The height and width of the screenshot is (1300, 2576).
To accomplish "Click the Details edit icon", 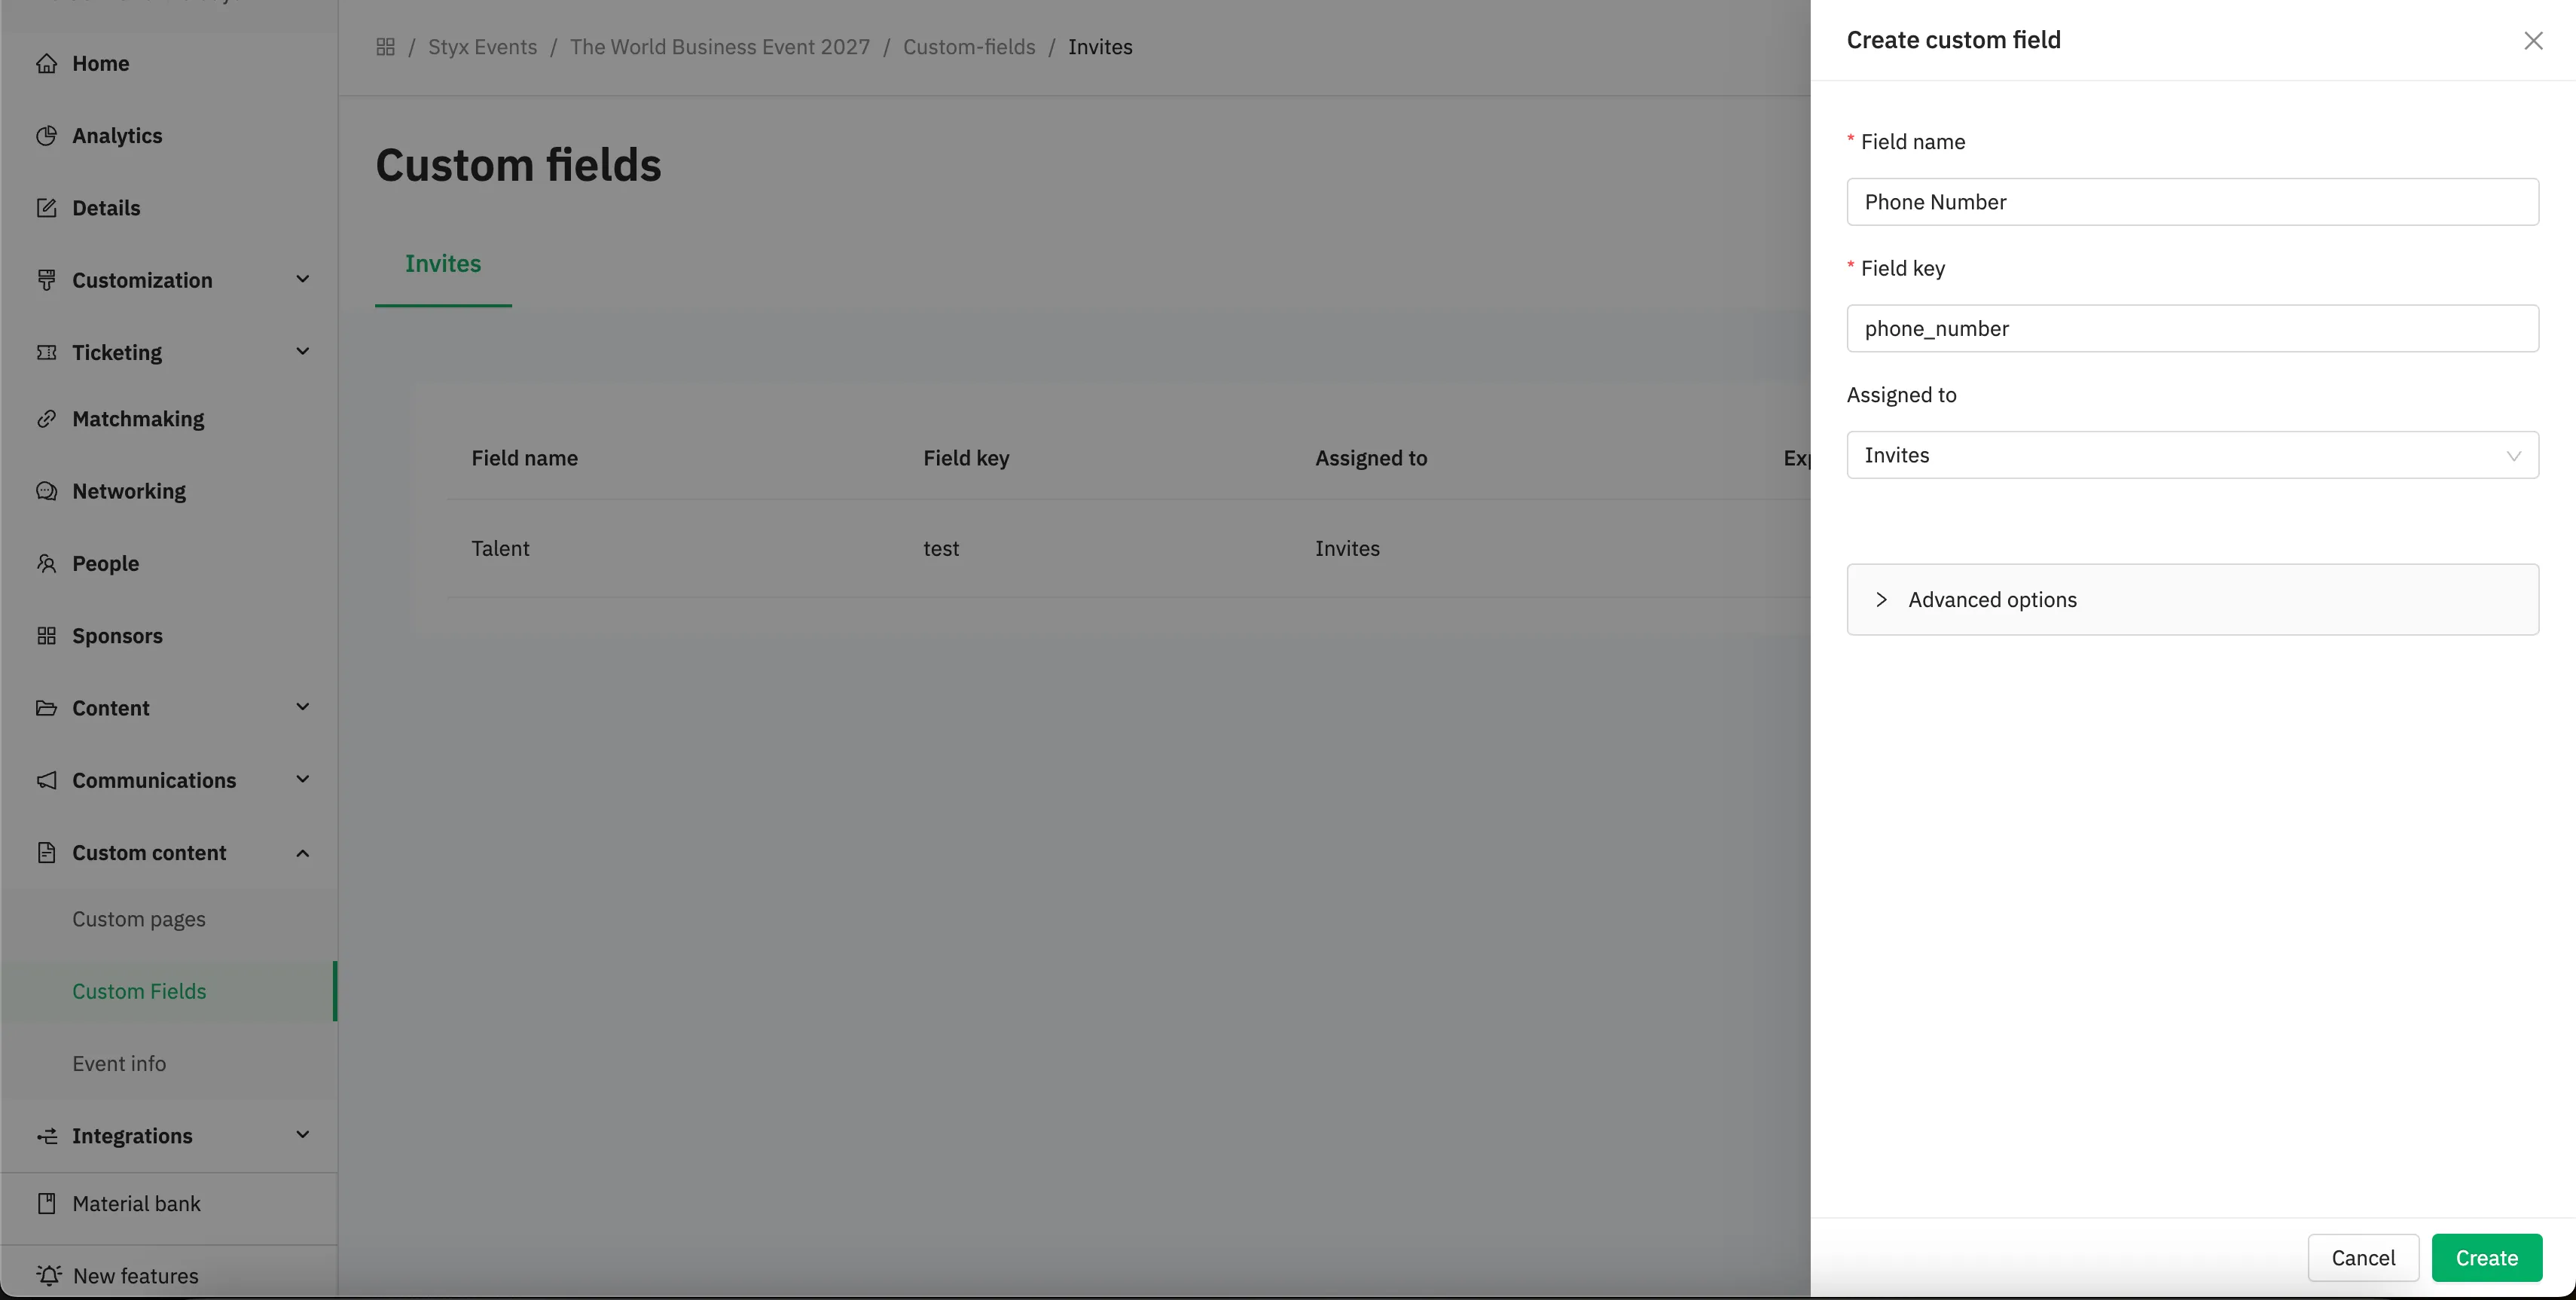I will coord(46,208).
